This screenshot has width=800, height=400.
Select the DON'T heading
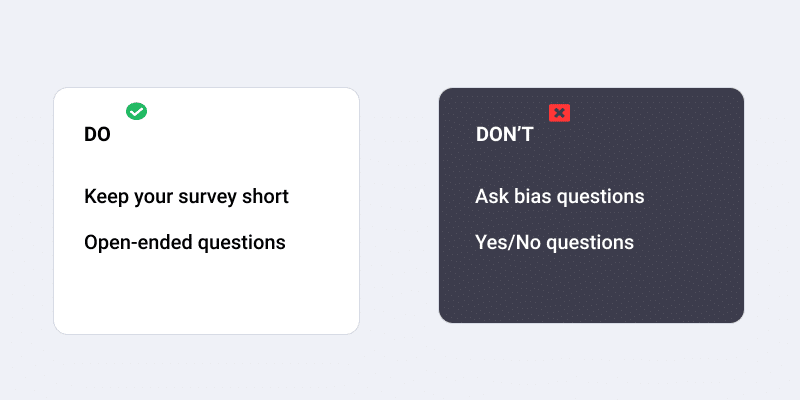click(x=504, y=135)
